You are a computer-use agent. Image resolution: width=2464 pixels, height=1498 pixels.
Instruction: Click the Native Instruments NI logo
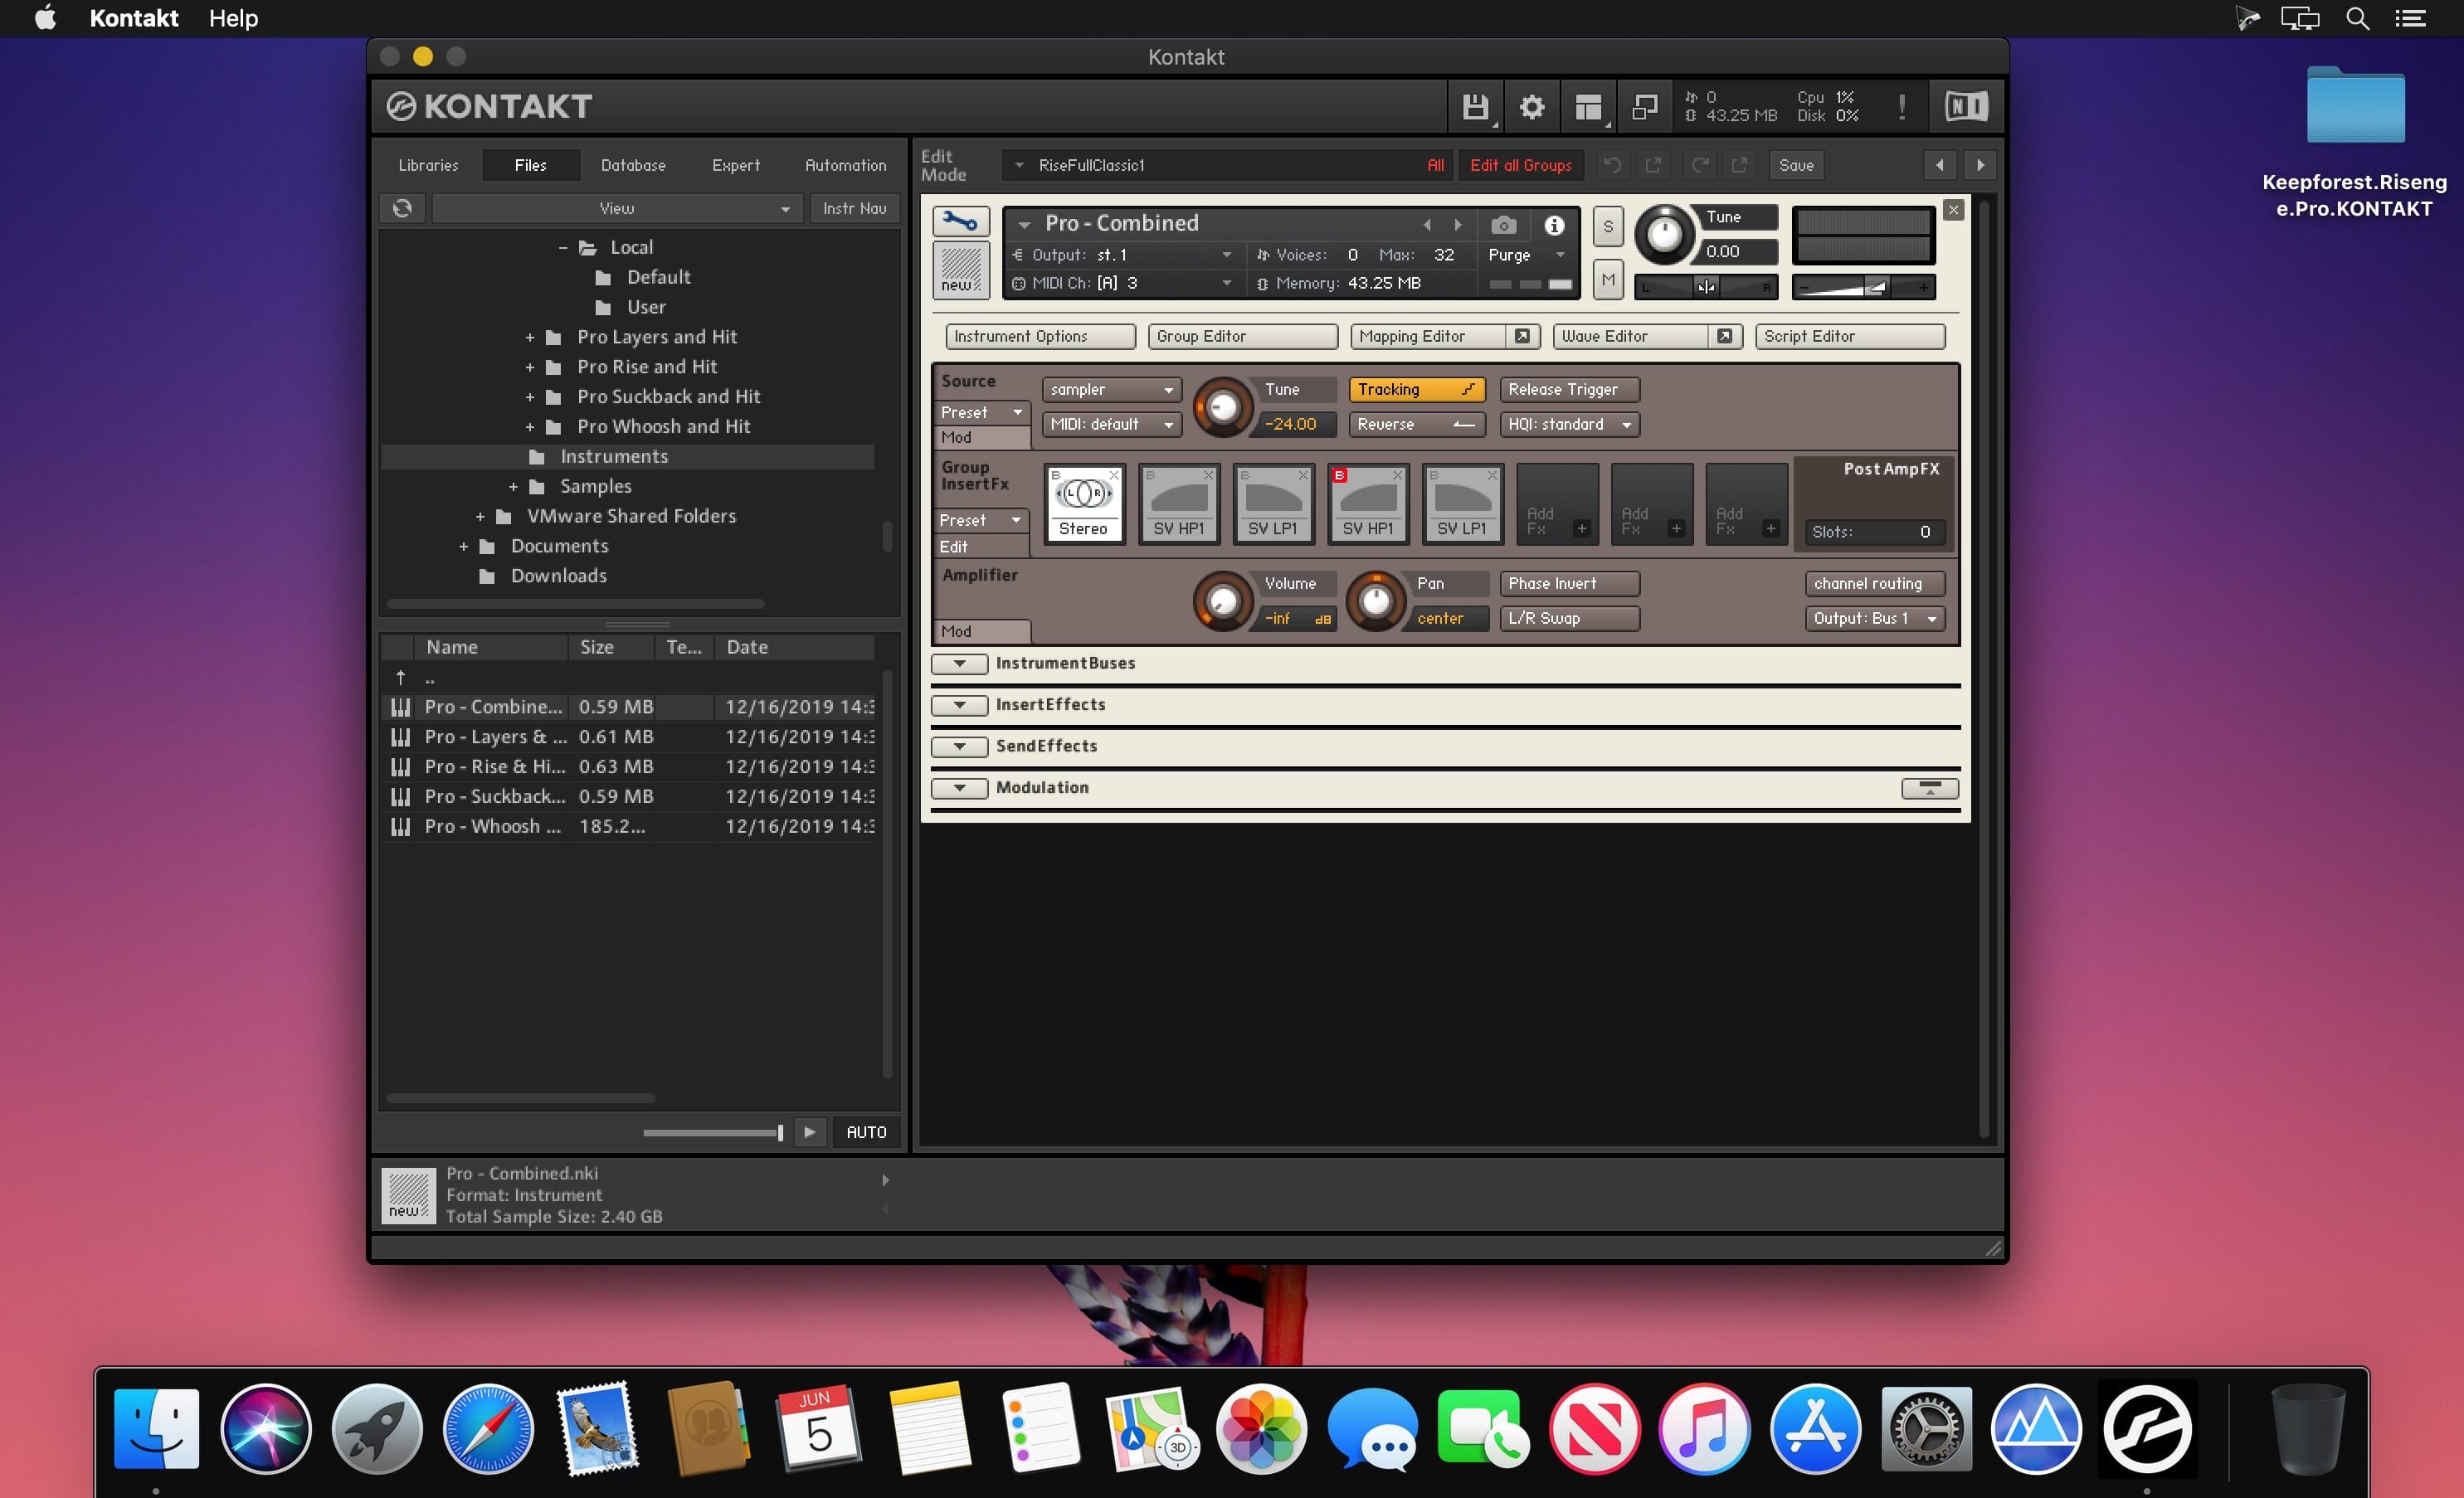(x=1966, y=106)
